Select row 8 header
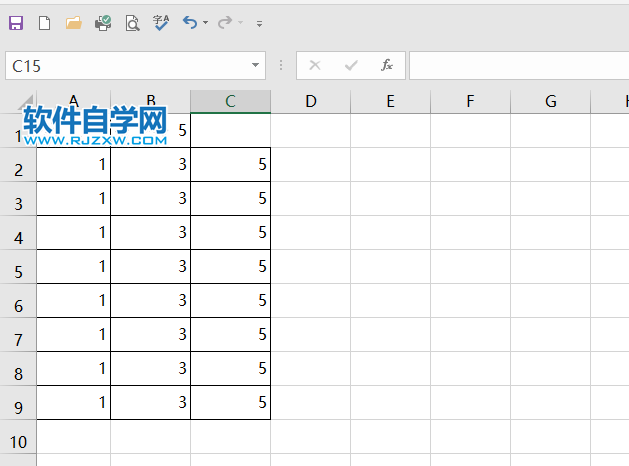This screenshot has width=629, height=466. coord(18,369)
